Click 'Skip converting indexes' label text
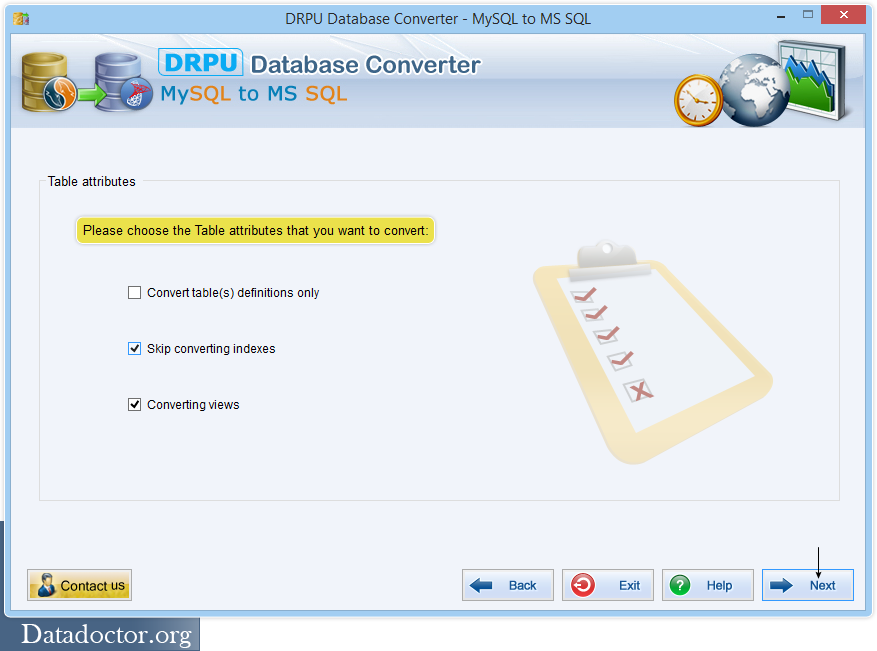Screen dimensions: 877x651 coord(211,348)
